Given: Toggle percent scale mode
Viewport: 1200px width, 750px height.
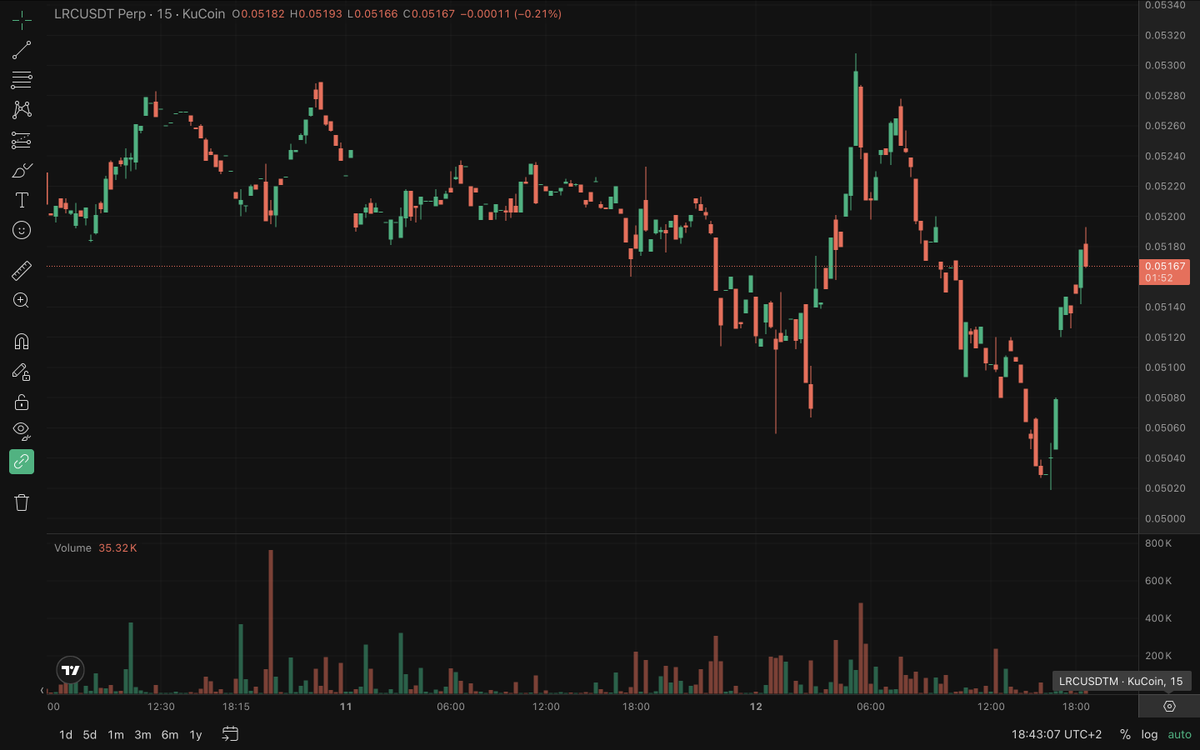Looking at the screenshot, I should tap(1125, 735).
